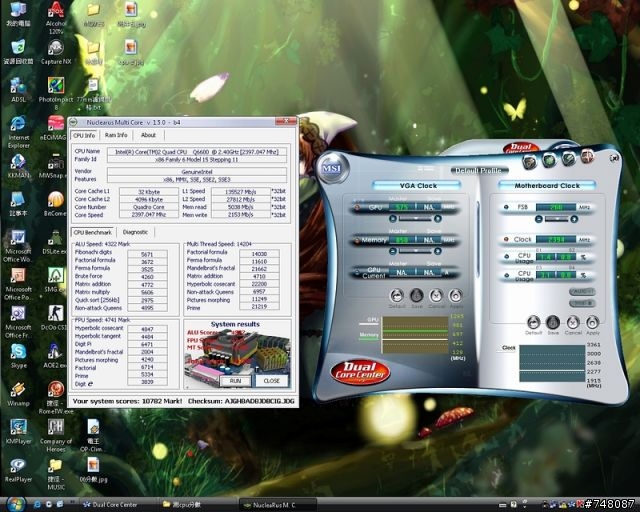Open the RealPlayer desktop icon

pos(18,470)
